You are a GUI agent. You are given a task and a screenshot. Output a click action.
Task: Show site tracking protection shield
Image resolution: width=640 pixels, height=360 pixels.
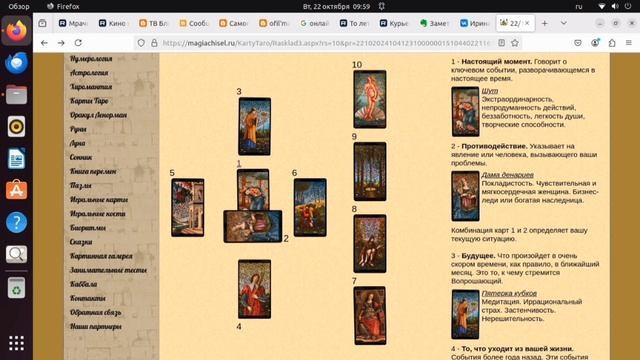(141, 43)
